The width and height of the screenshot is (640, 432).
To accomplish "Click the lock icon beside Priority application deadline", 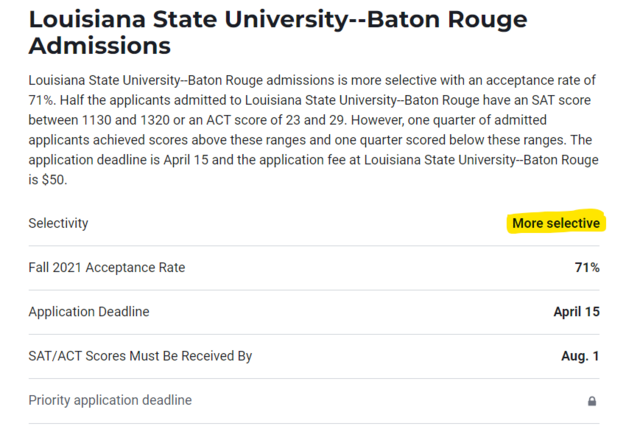I will pos(592,401).
